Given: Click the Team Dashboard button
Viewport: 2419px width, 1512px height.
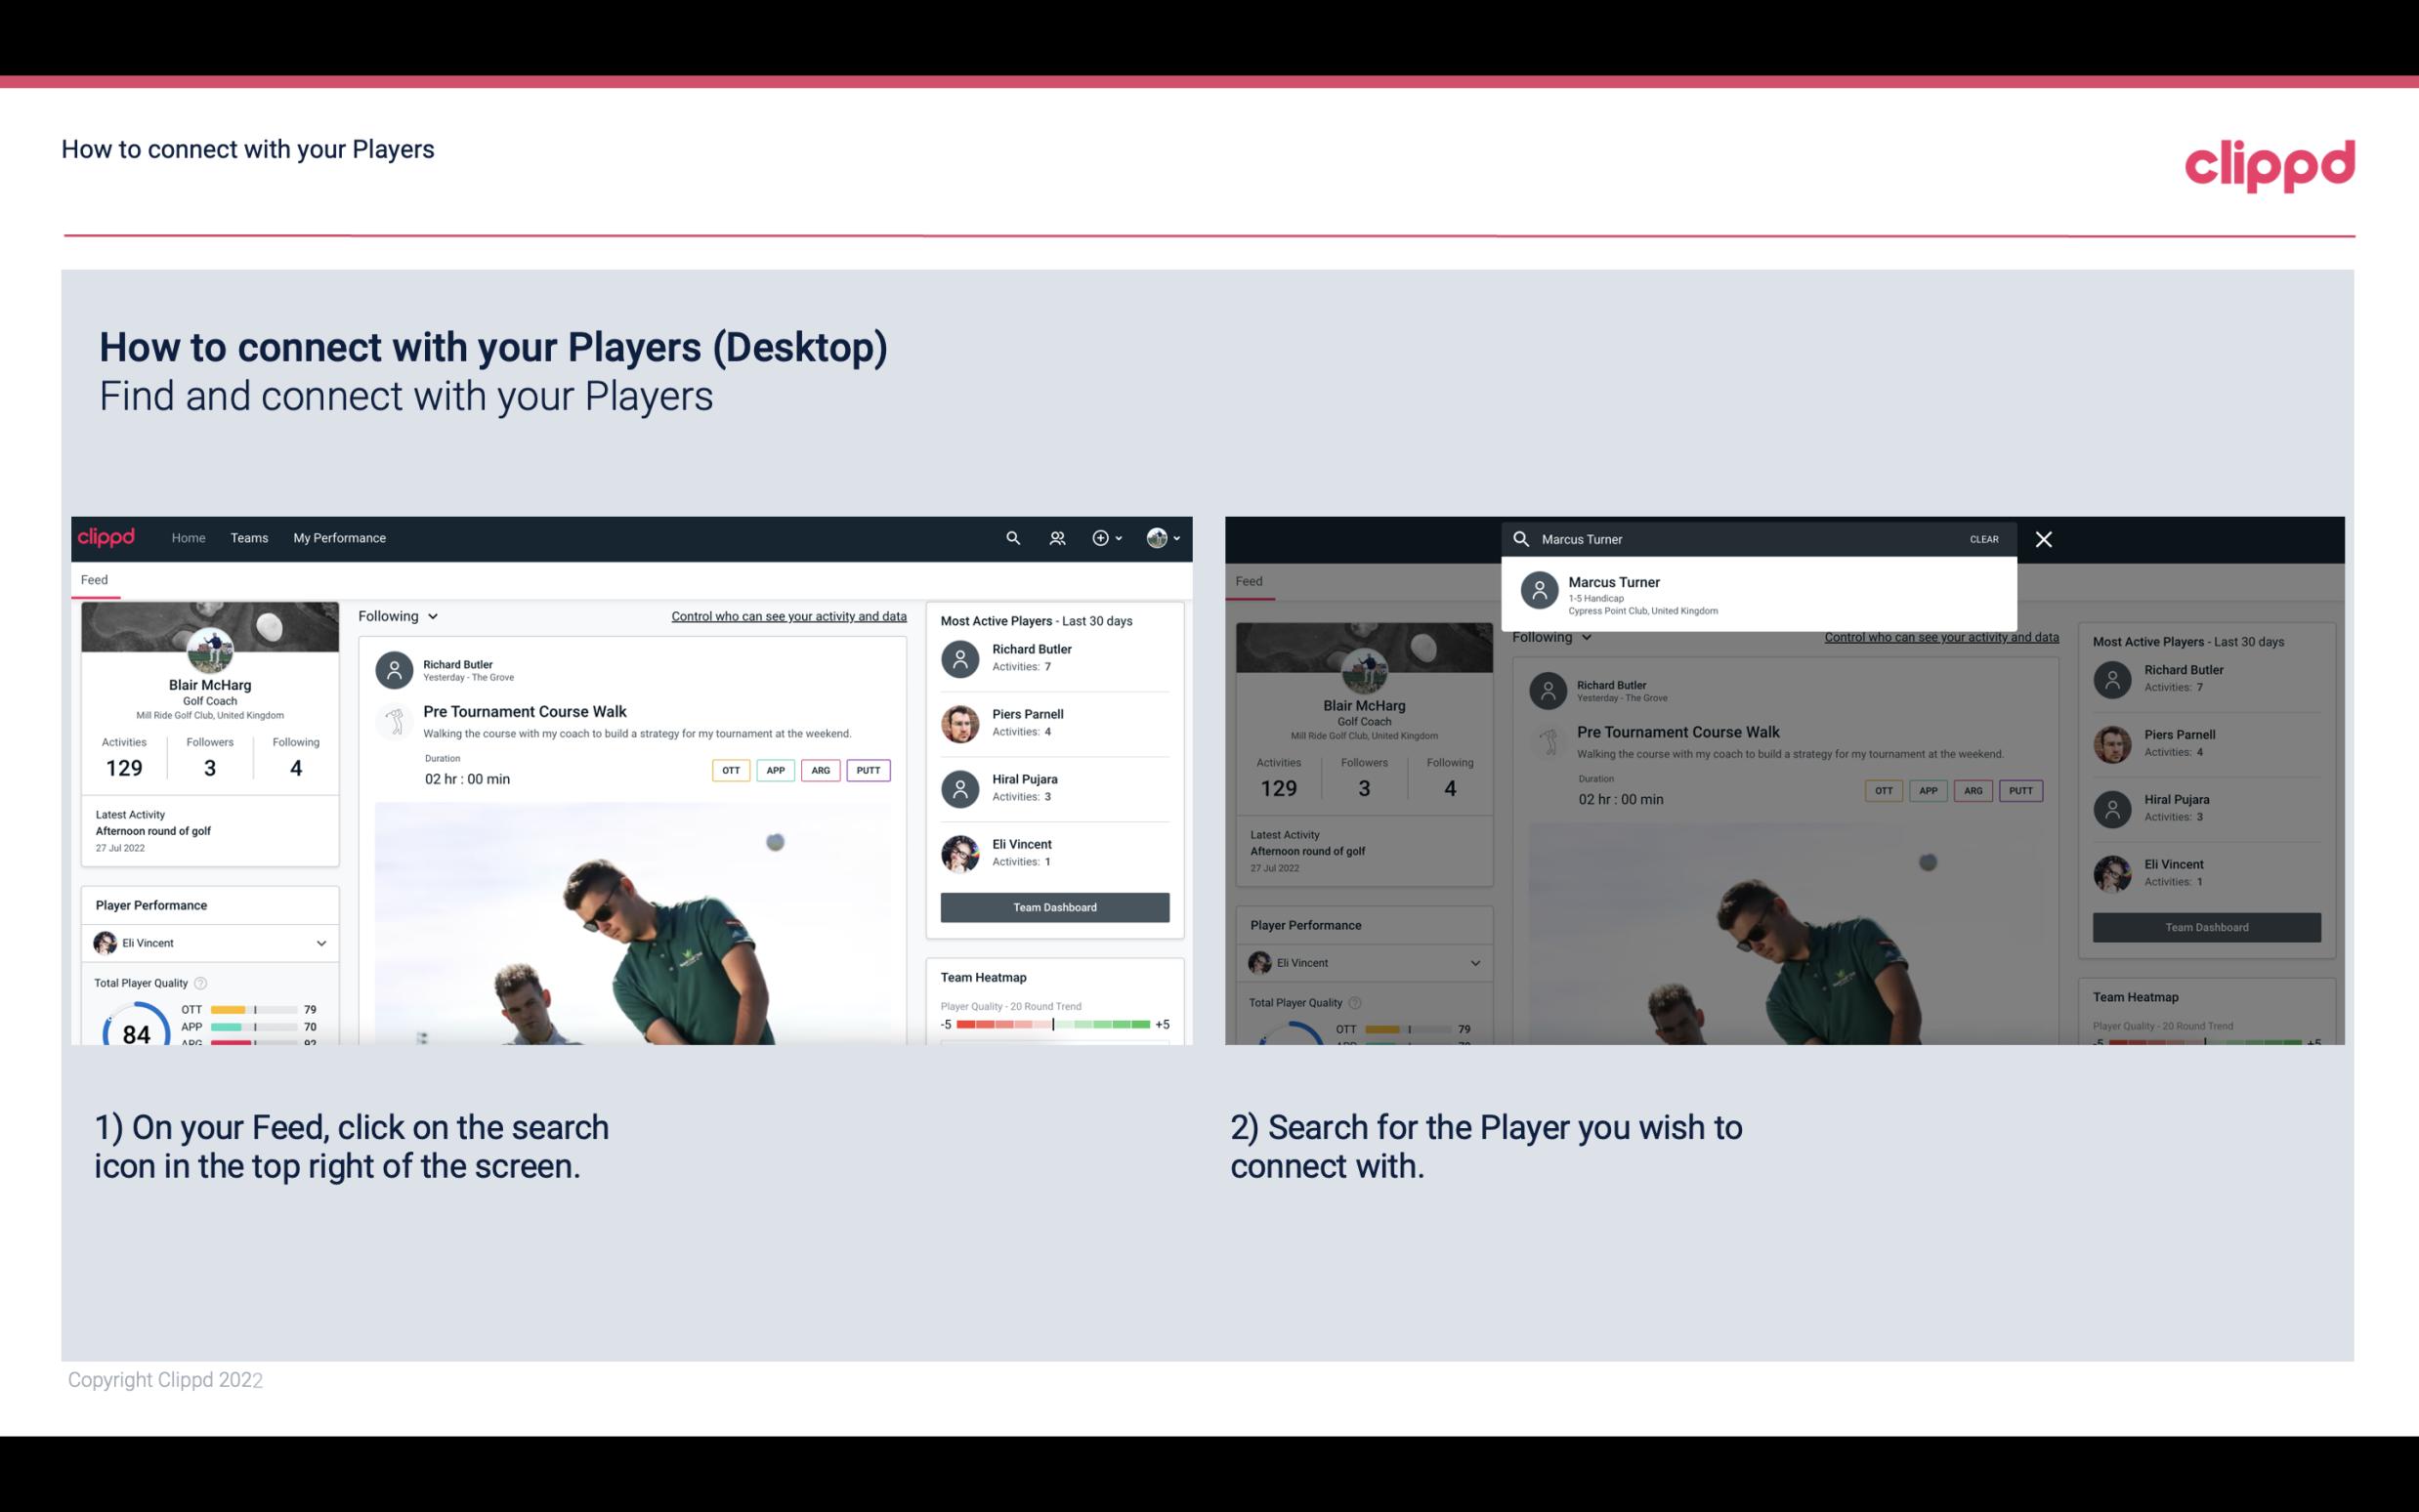Looking at the screenshot, I should click(1053, 905).
